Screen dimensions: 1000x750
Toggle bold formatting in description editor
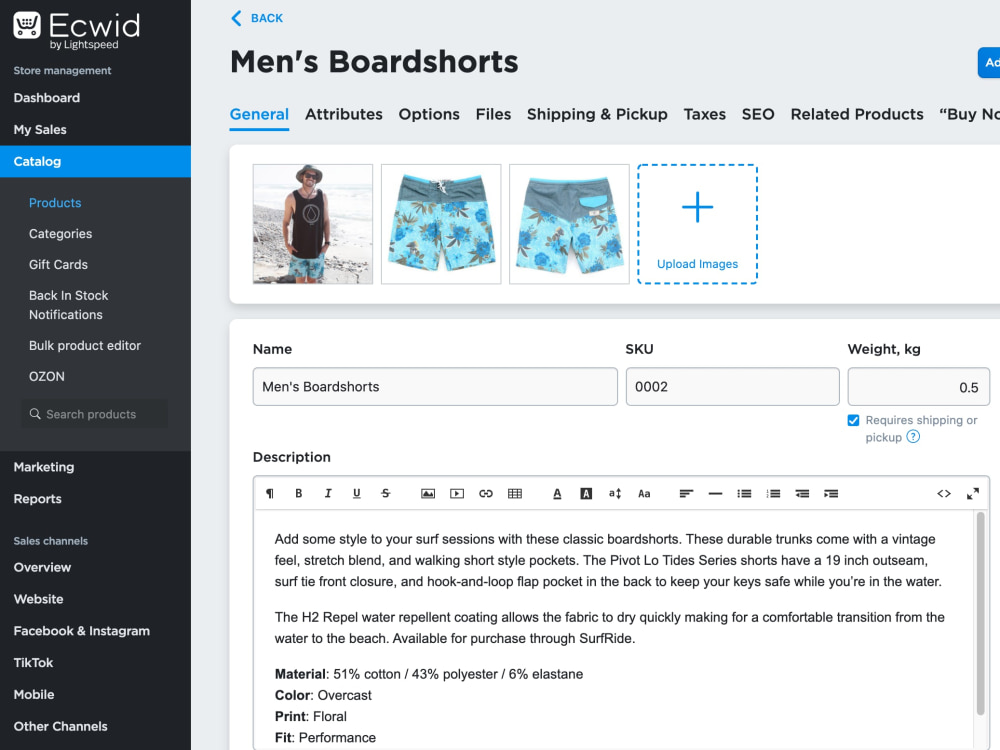coord(298,494)
